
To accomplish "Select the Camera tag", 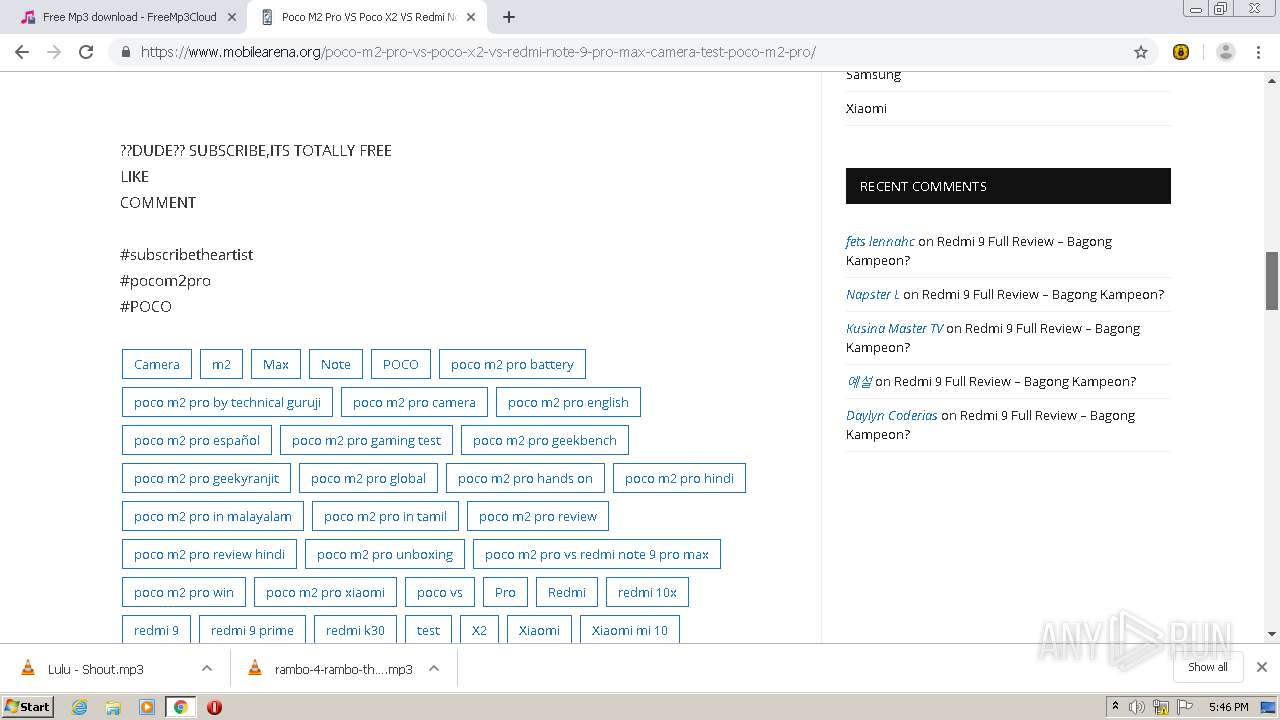I will [157, 364].
